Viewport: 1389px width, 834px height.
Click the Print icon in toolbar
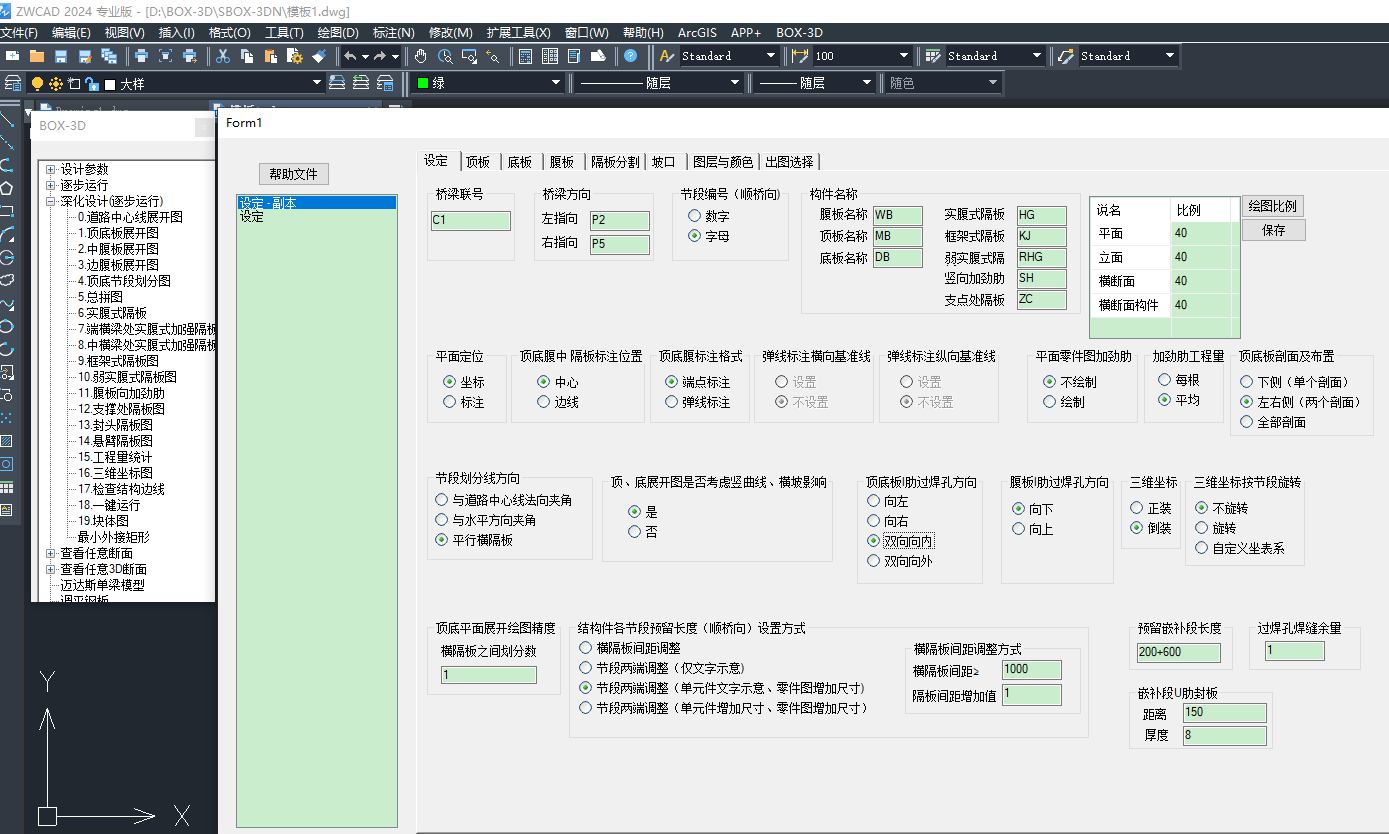tap(141, 56)
